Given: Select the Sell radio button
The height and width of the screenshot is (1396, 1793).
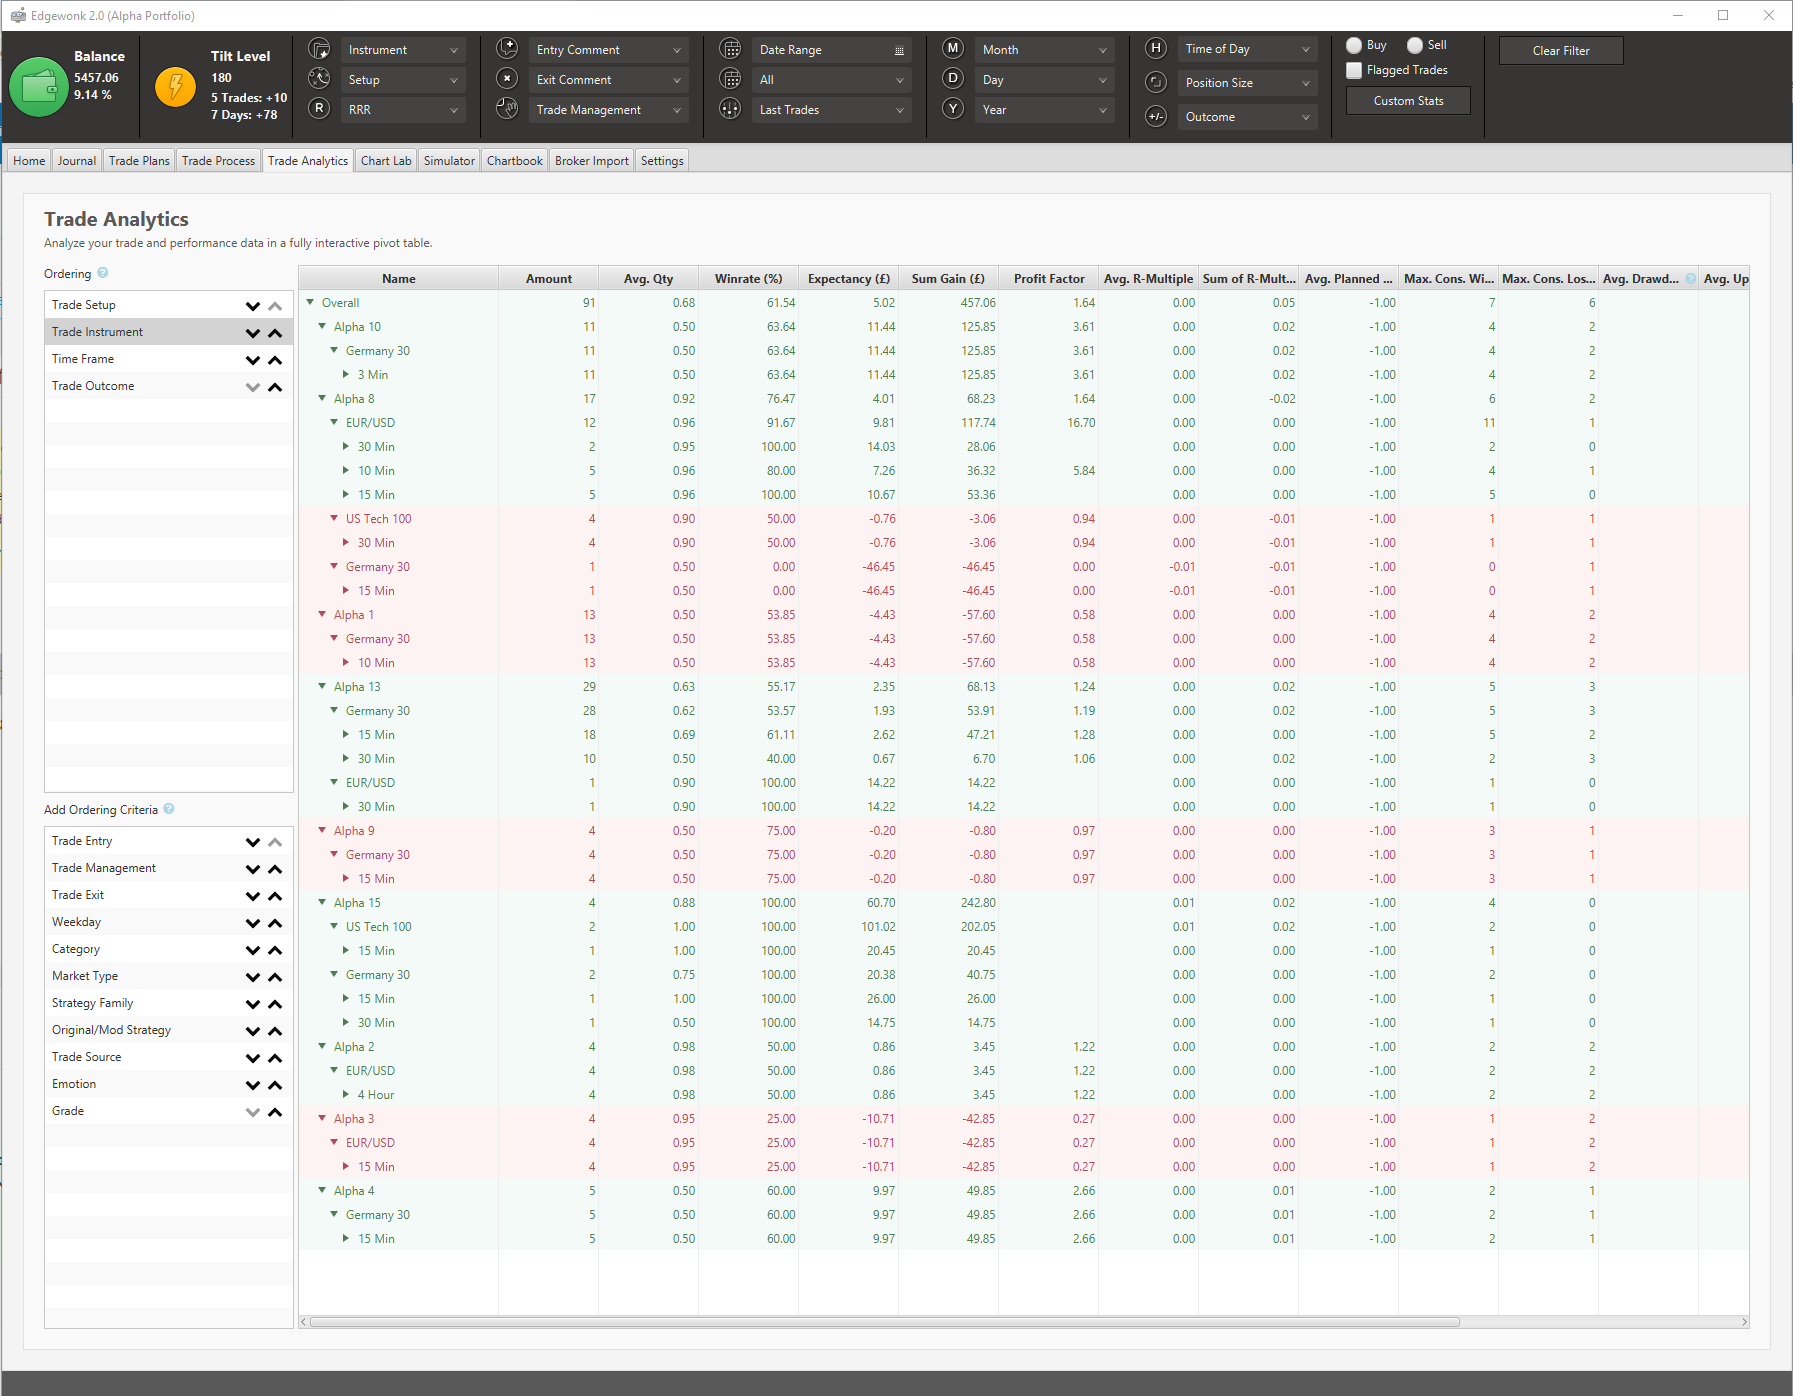Looking at the screenshot, I should [x=1415, y=45].
